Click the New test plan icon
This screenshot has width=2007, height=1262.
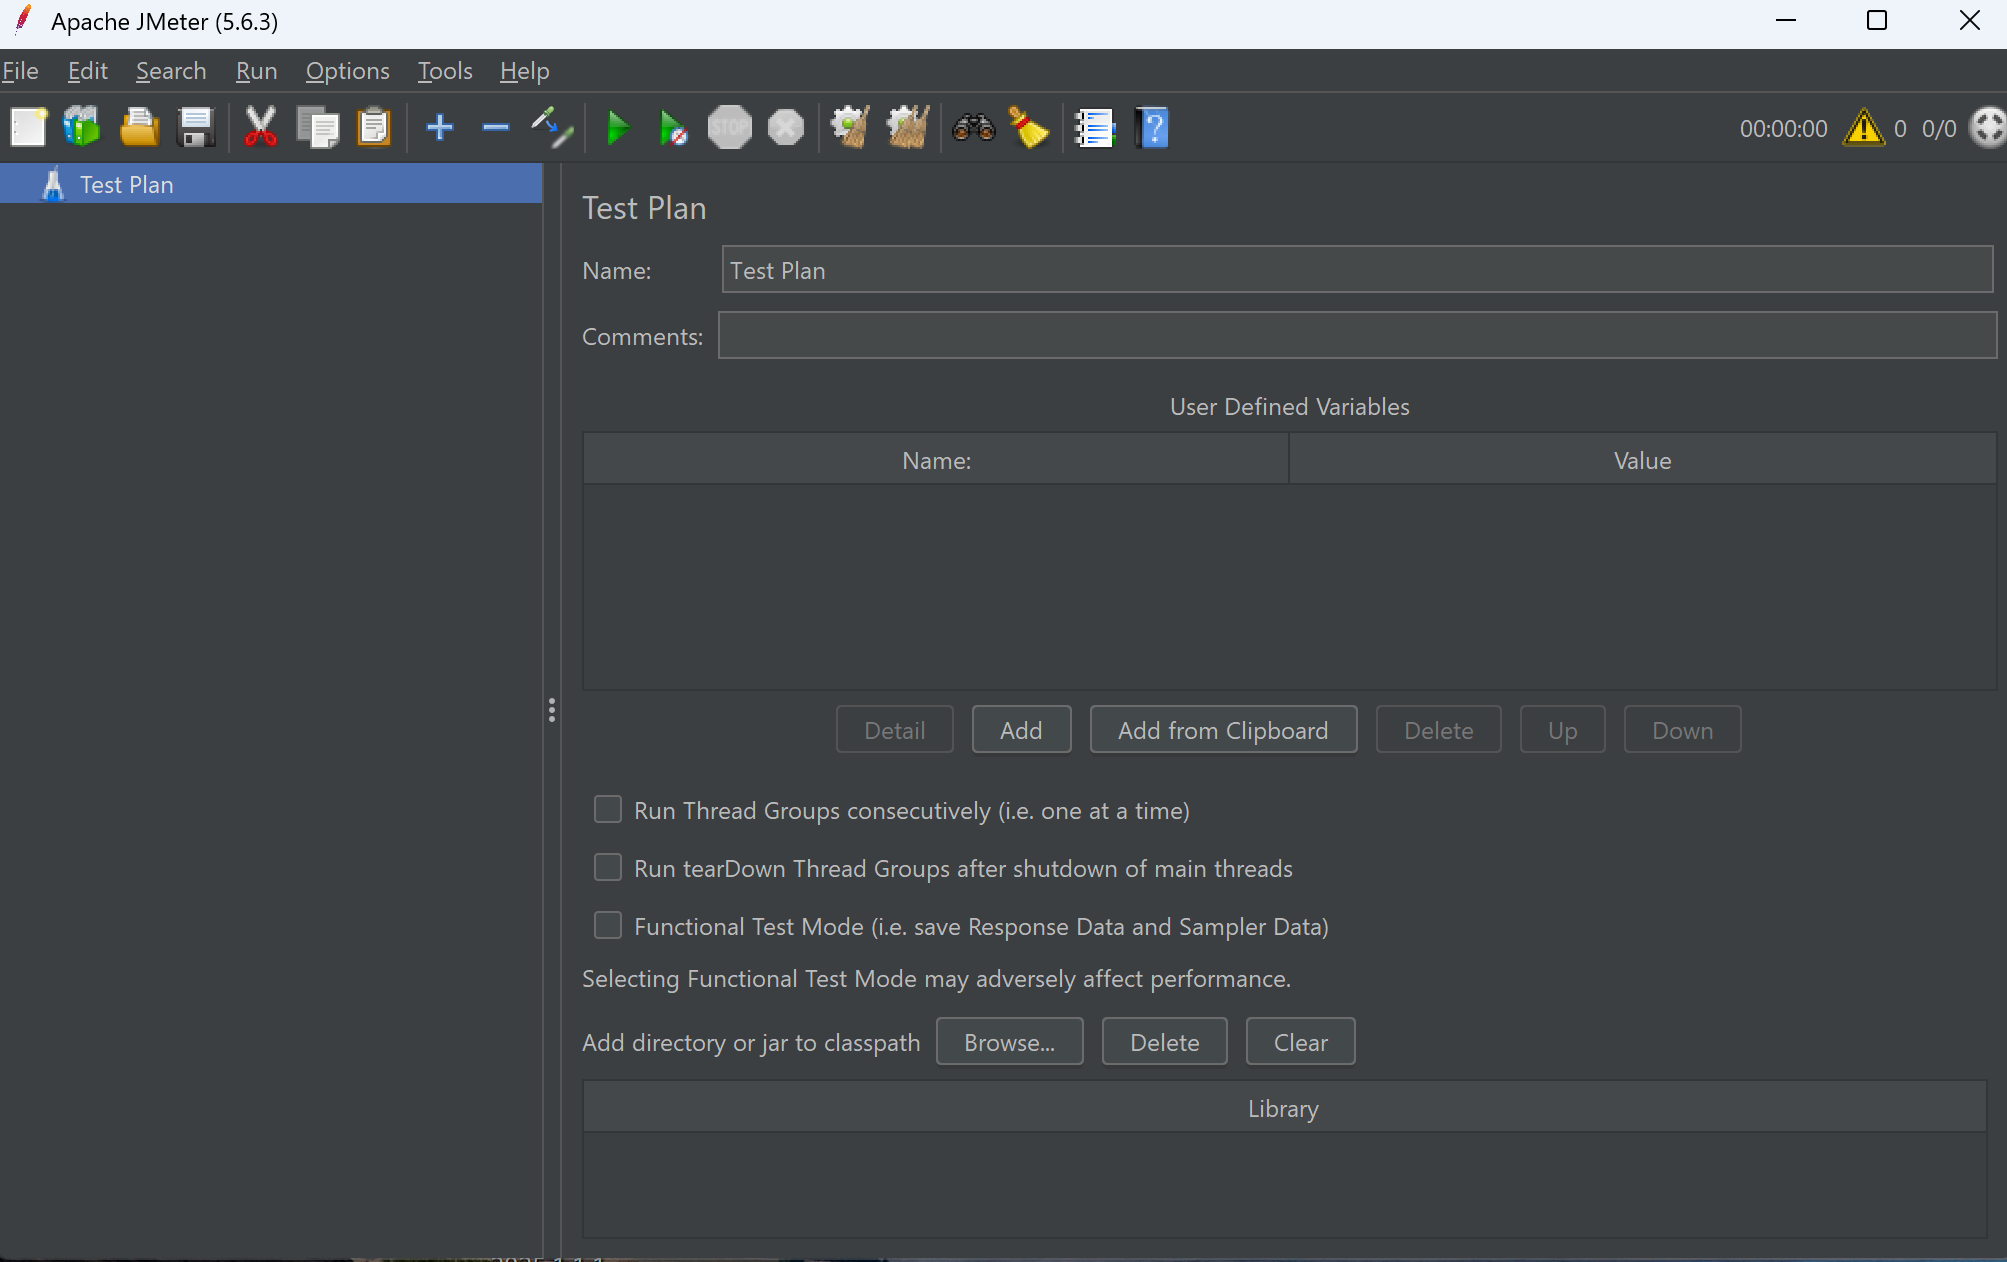point(28,128)
